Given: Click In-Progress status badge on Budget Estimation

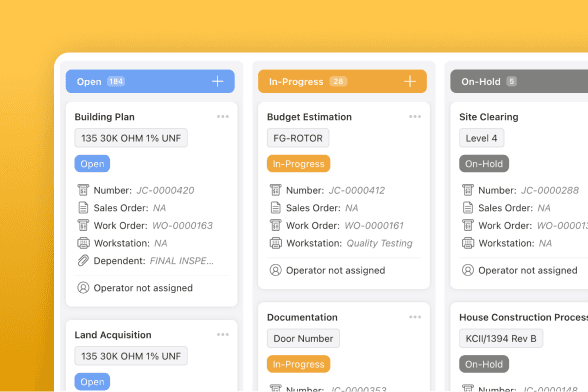Looking at the screenshot, I should pyautogui.click(x=298, y=164).
